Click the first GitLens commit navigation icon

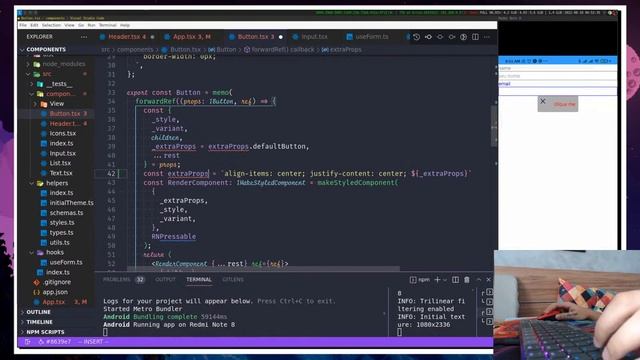click(x=428, y=37)
